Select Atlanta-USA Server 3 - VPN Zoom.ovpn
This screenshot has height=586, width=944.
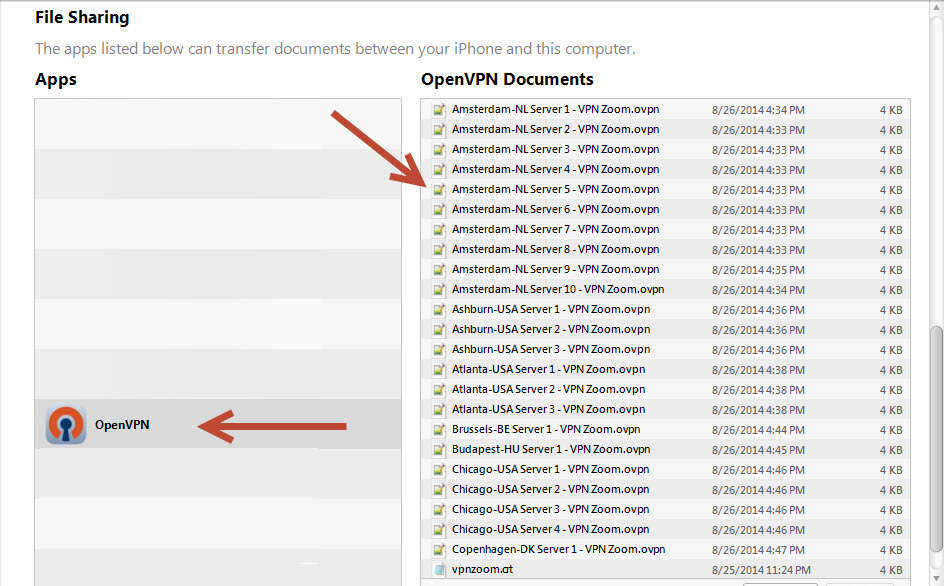(548, 409)
